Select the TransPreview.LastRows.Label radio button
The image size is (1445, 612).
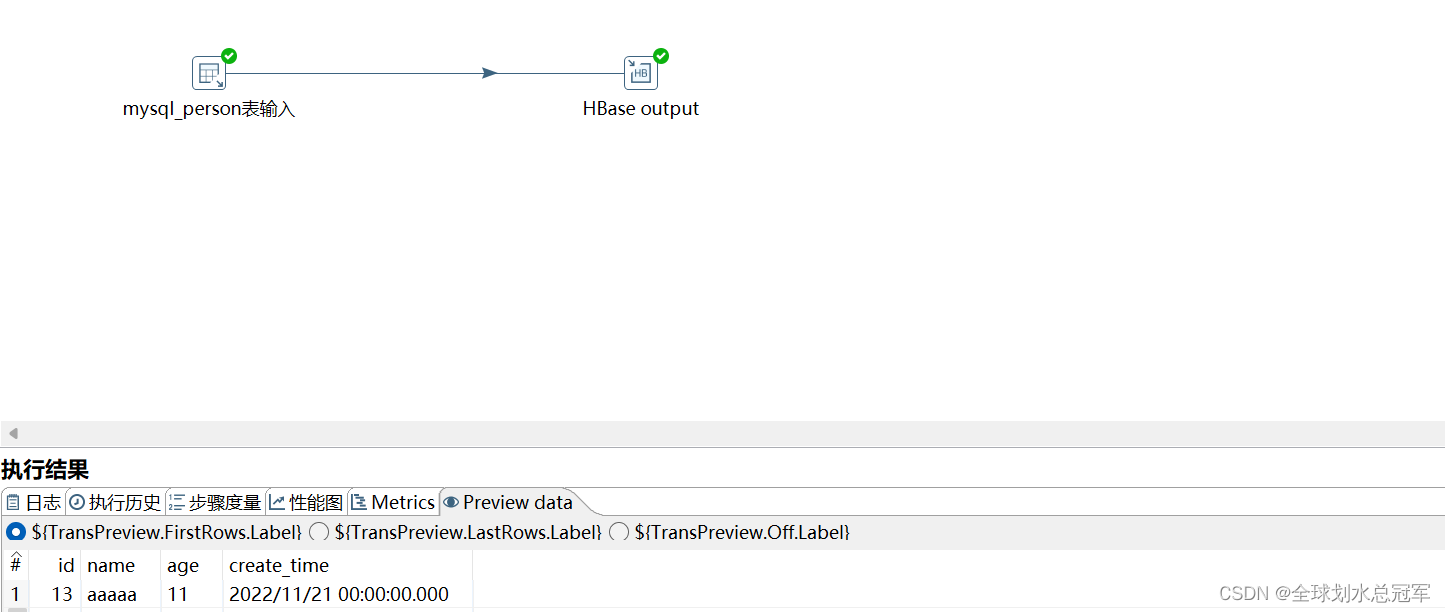[319, 532]
